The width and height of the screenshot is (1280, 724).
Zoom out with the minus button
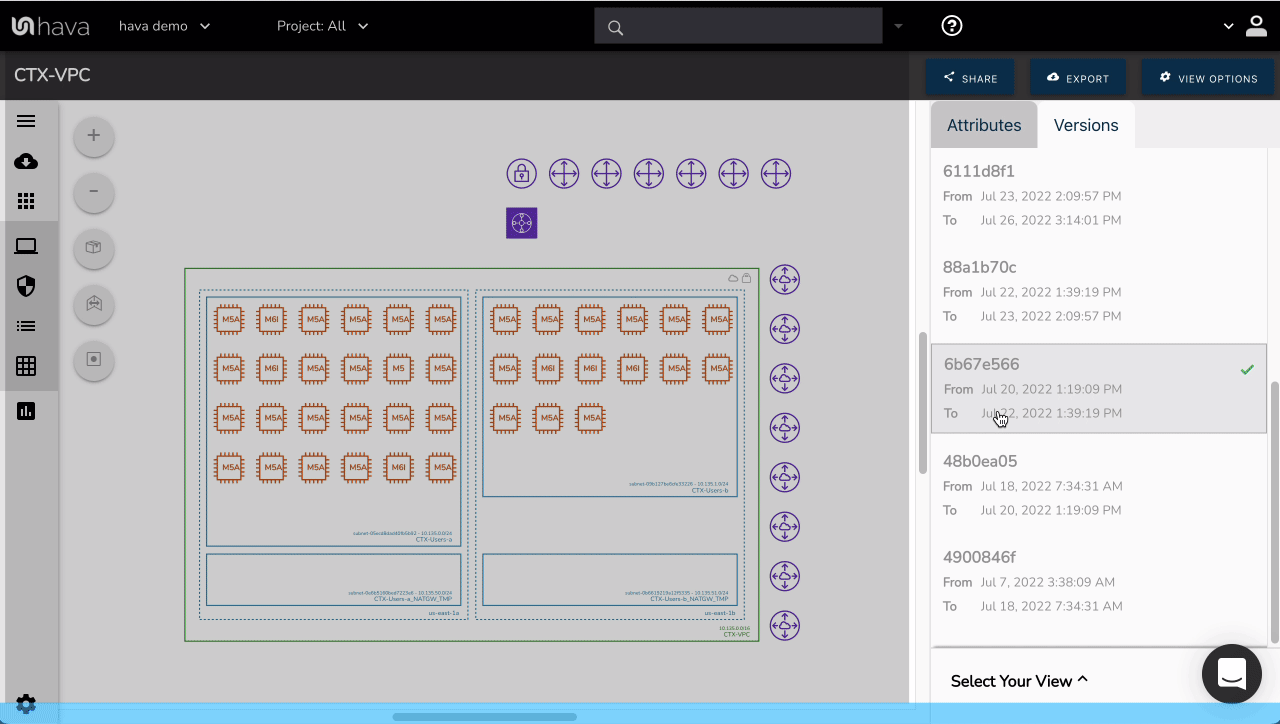(94, 191)
